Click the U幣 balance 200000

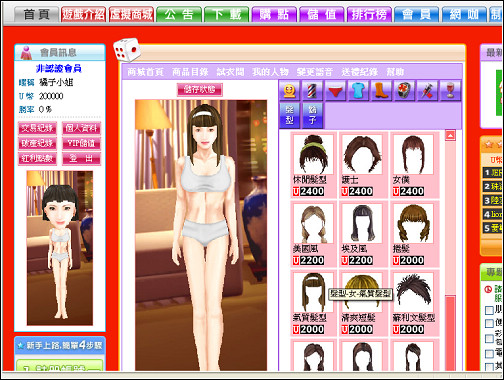[x=51, y=96]
